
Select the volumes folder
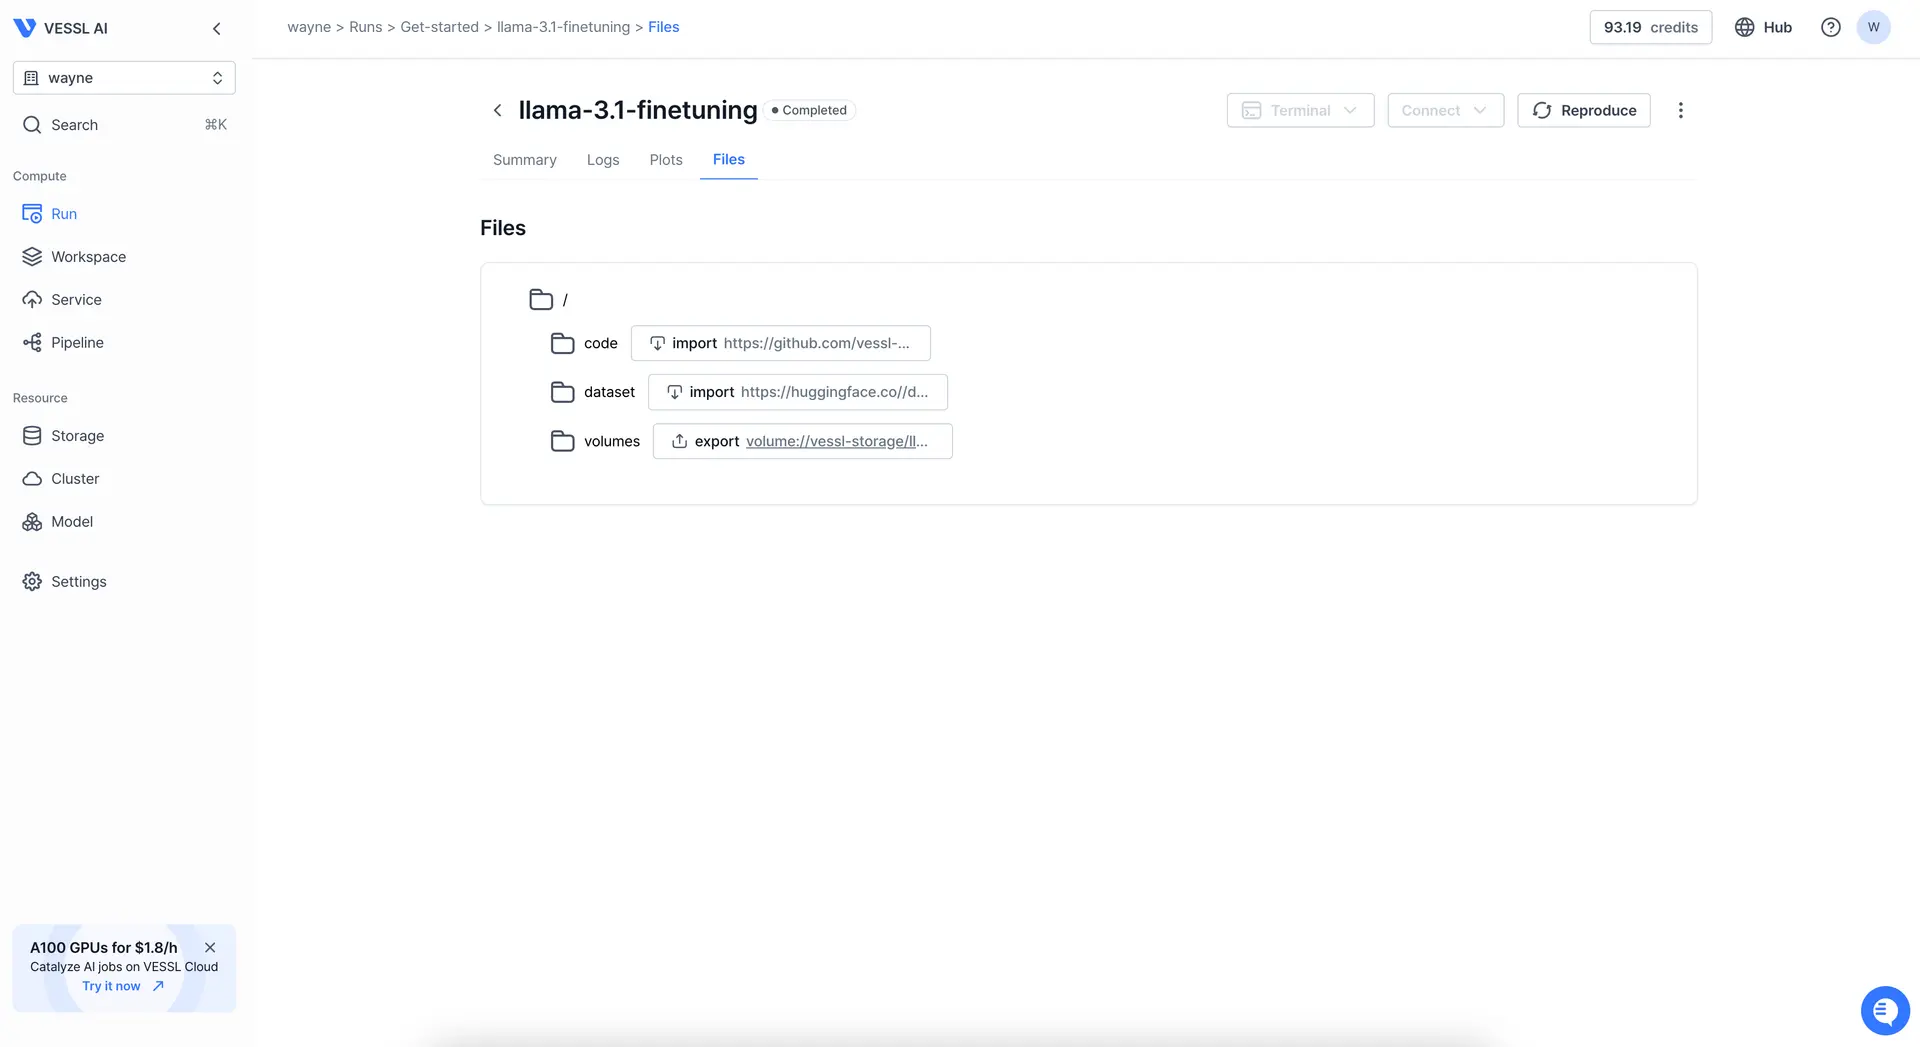pos(595,441)
